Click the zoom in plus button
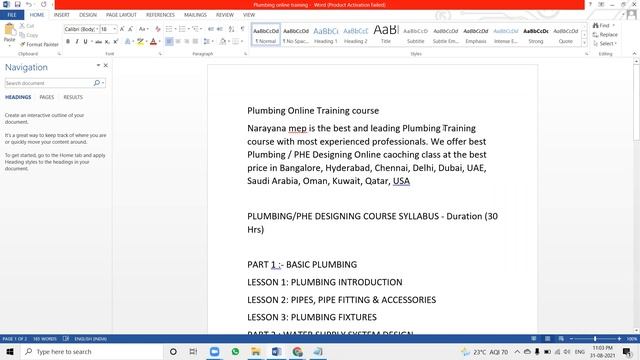This screenshot has width=640, height=360. (619, 339)
